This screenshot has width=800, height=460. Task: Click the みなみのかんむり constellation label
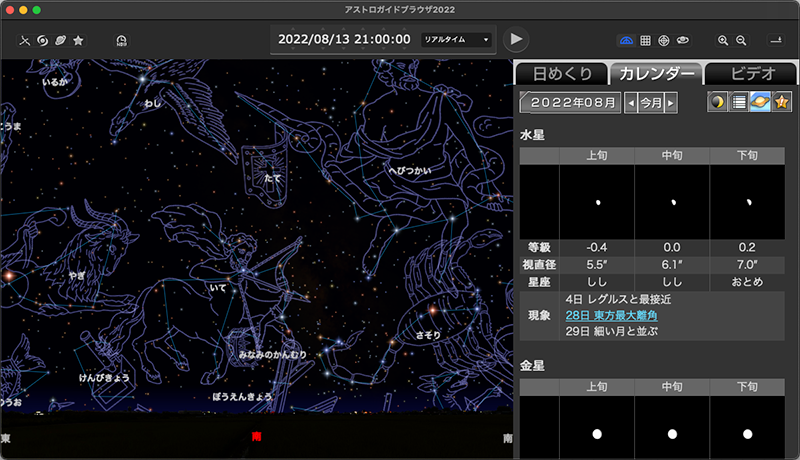(273, 354)
